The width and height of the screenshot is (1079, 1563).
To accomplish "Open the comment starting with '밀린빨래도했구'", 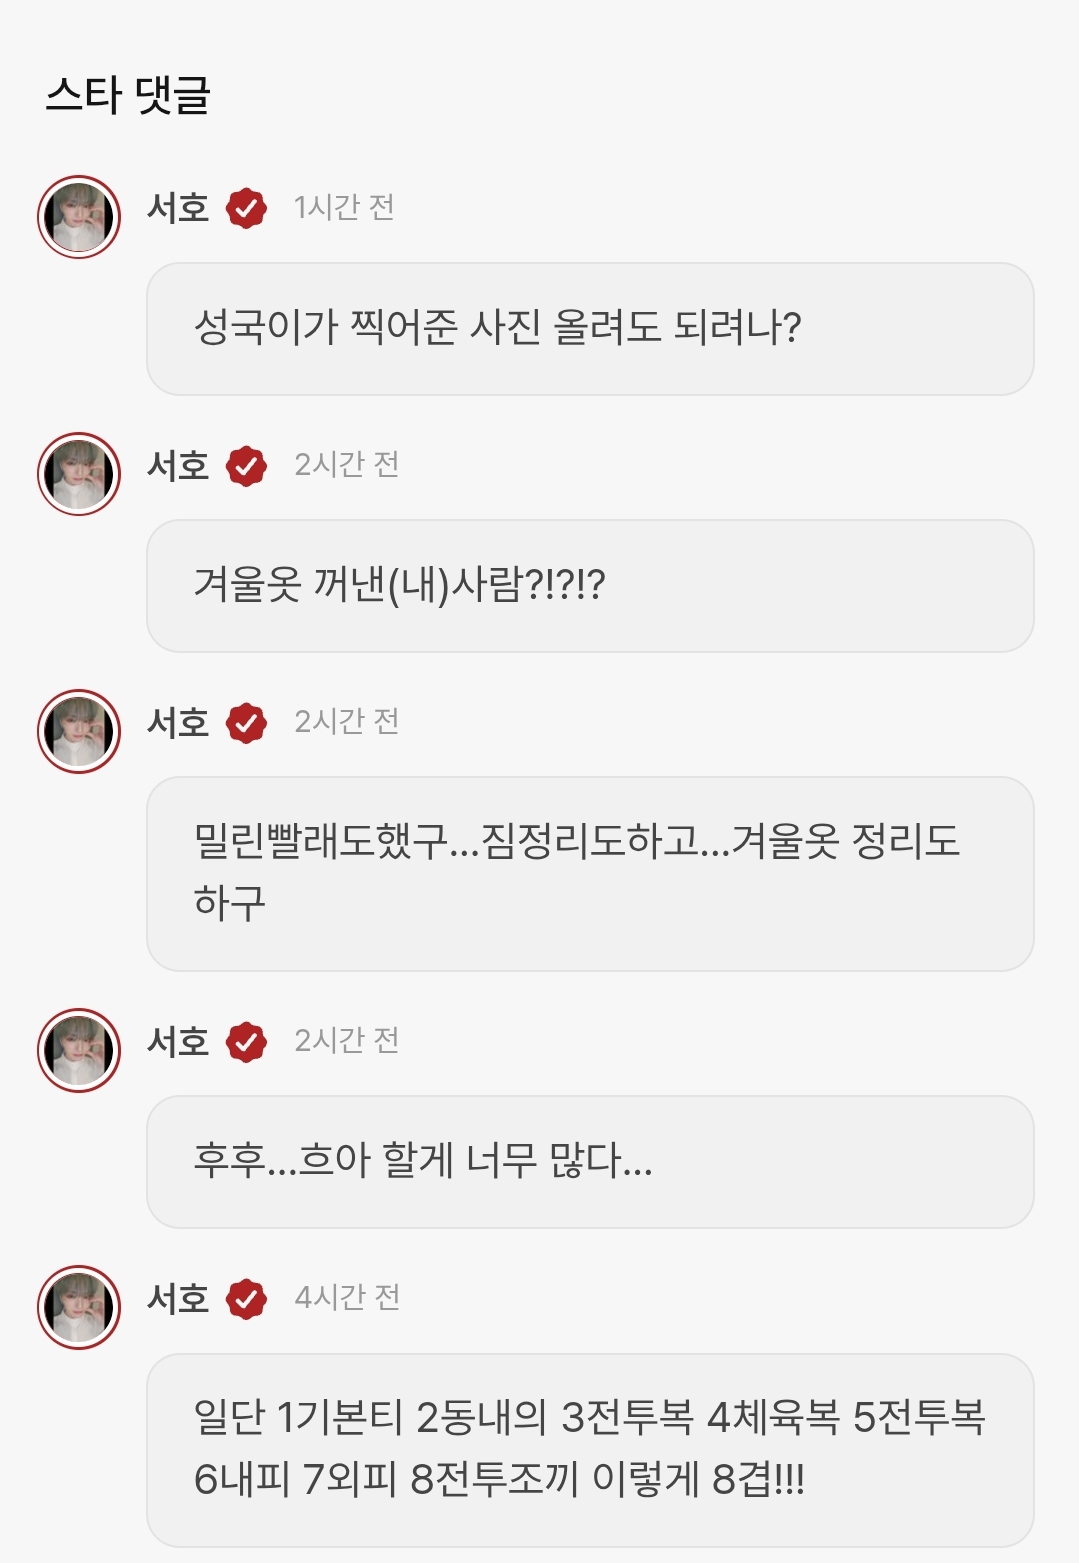I will 590,873.
